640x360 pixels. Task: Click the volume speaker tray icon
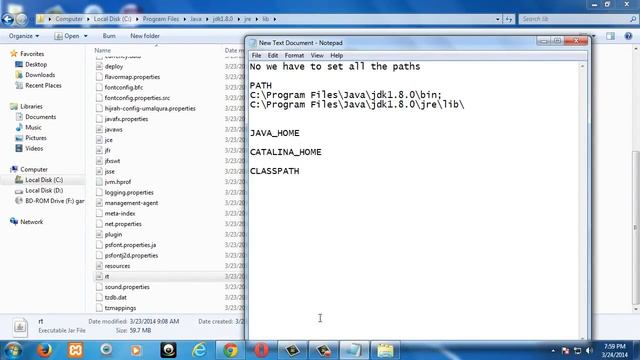589,351
